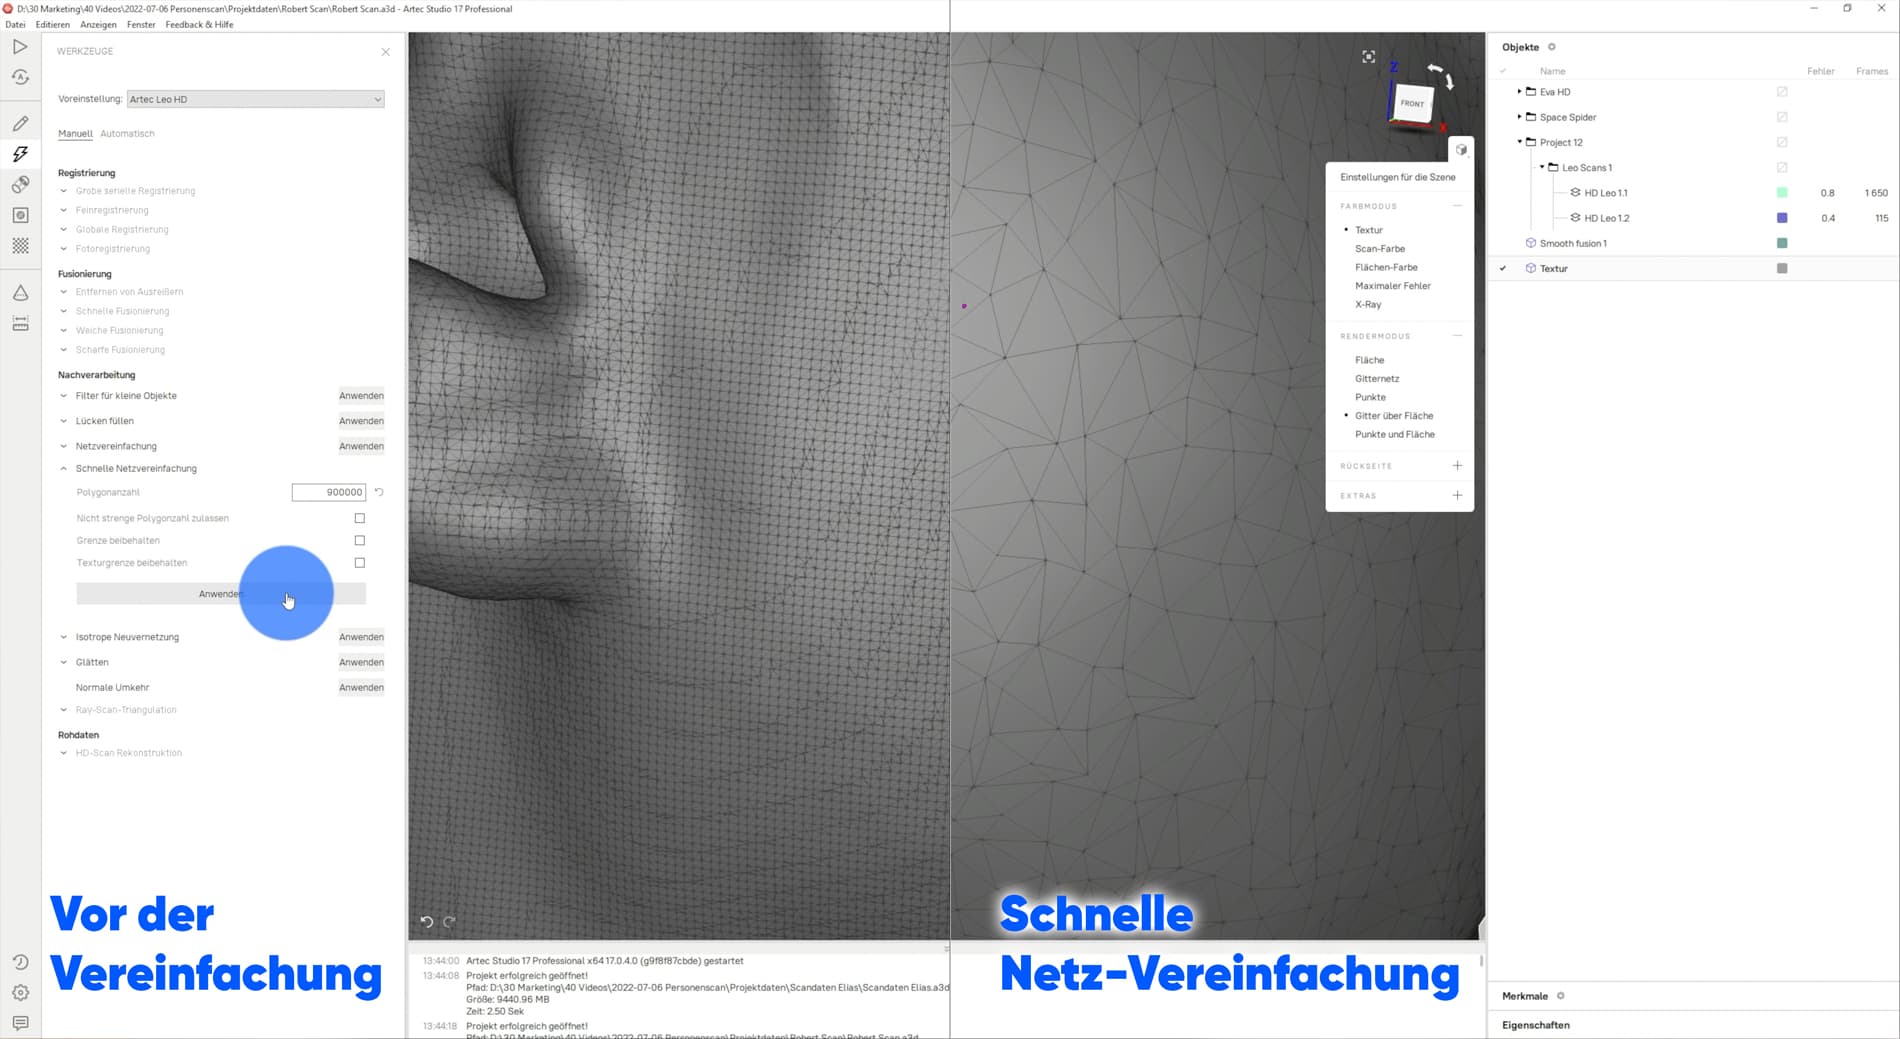Click the Polygonanzahl value input field
The image size is (1900, 1039).
[x=328, y=492]
